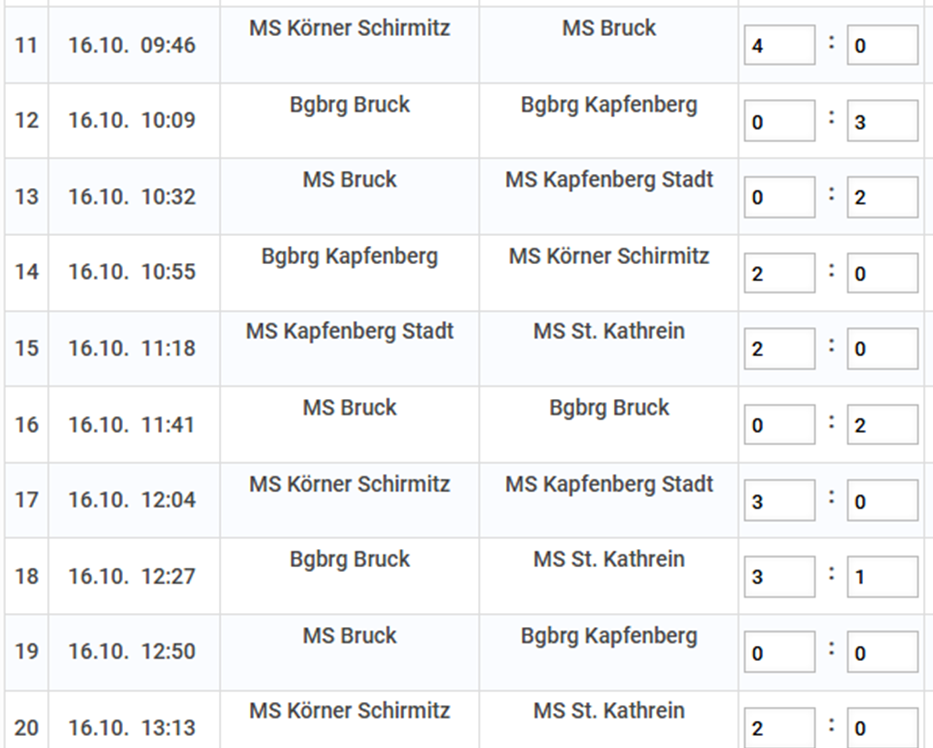Select away score input of match 15

point(882,349)
